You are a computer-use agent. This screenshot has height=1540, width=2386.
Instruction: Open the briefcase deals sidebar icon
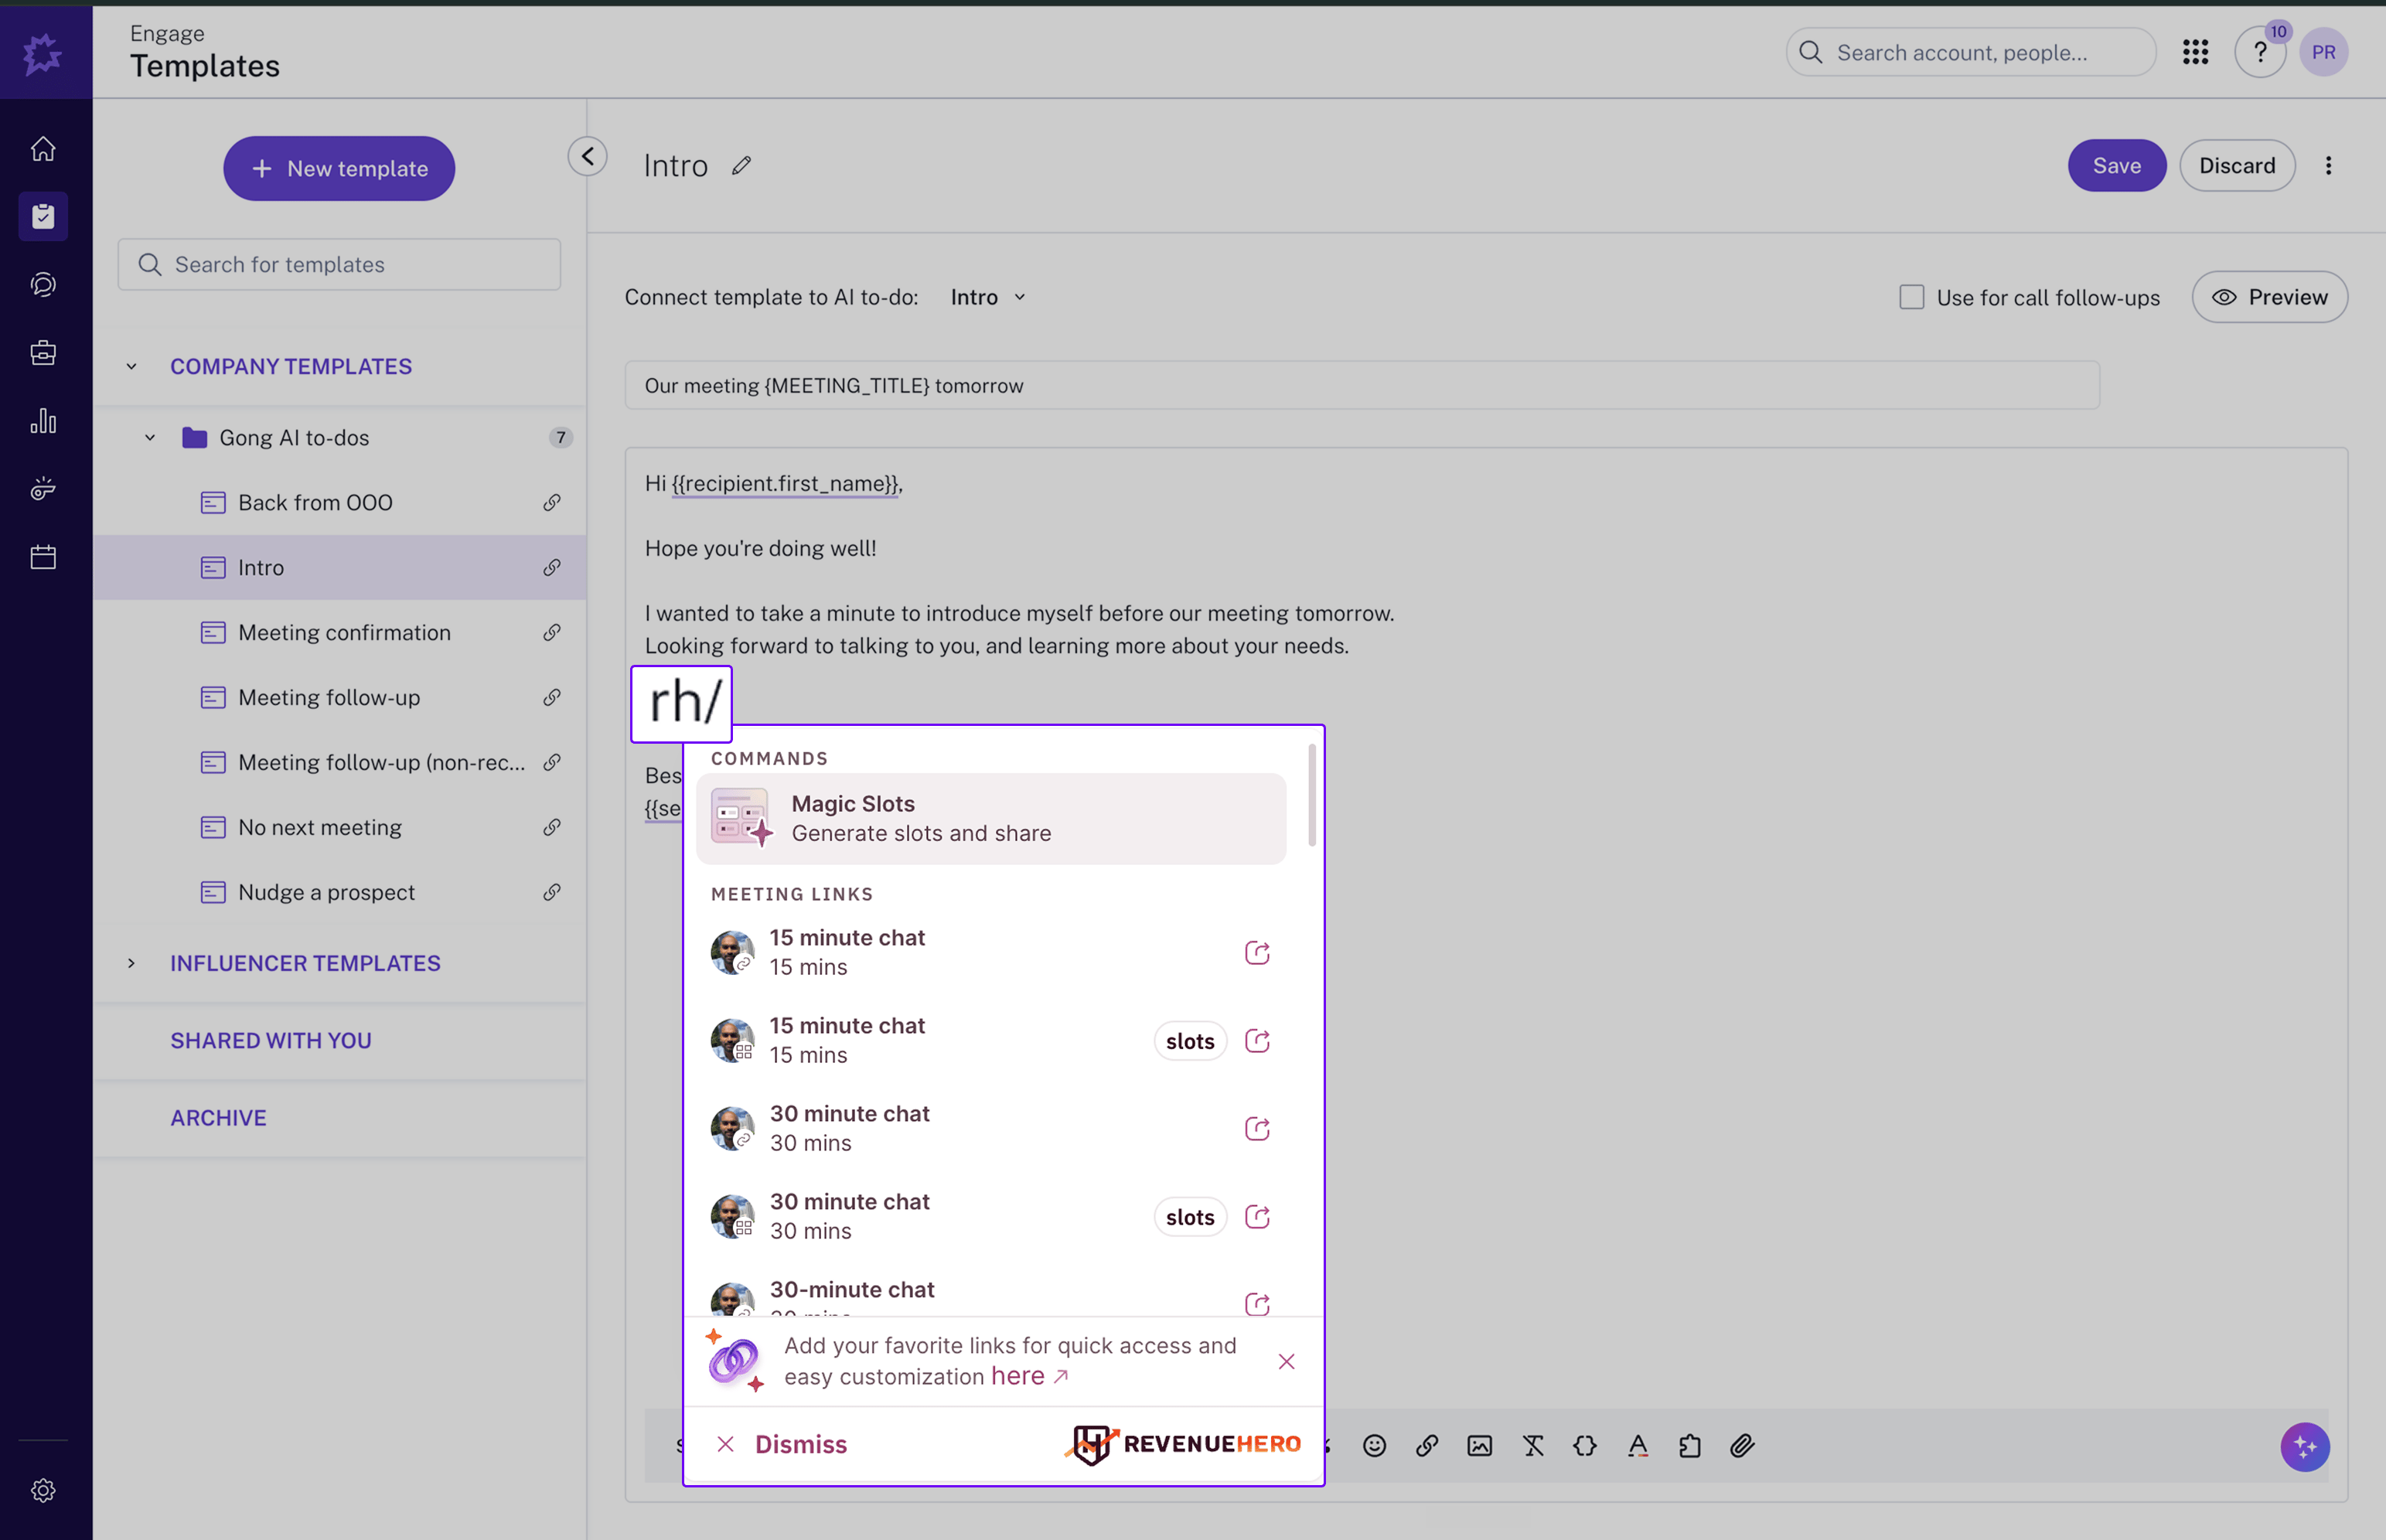43,353
